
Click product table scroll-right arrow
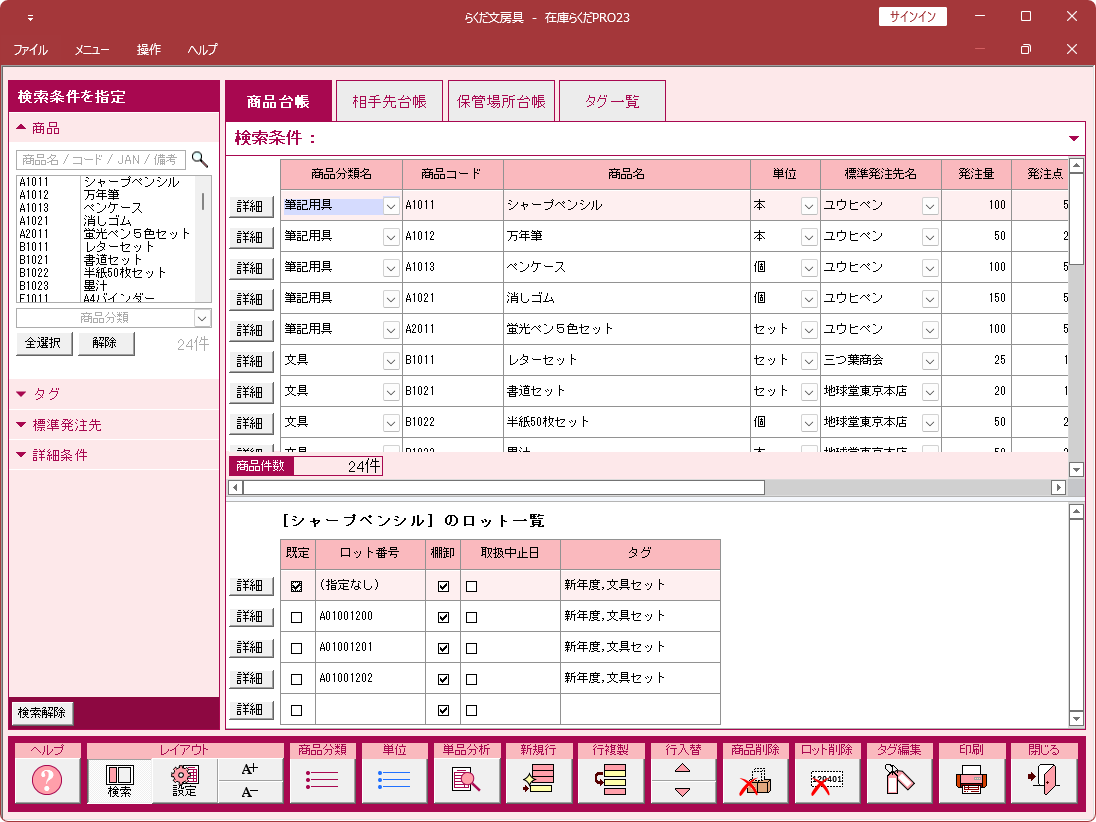[x=1058, y=487]
